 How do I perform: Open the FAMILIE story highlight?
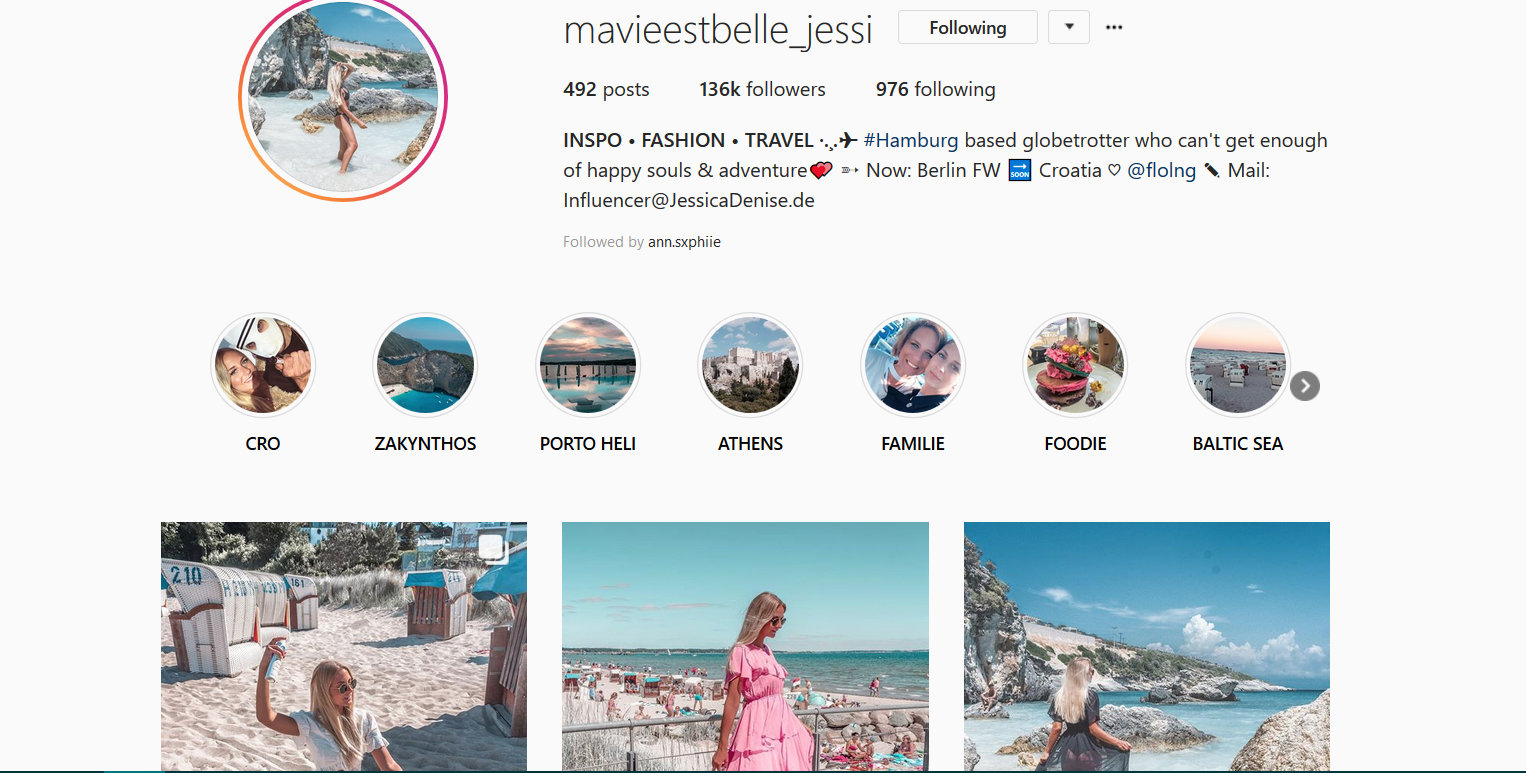913,365
